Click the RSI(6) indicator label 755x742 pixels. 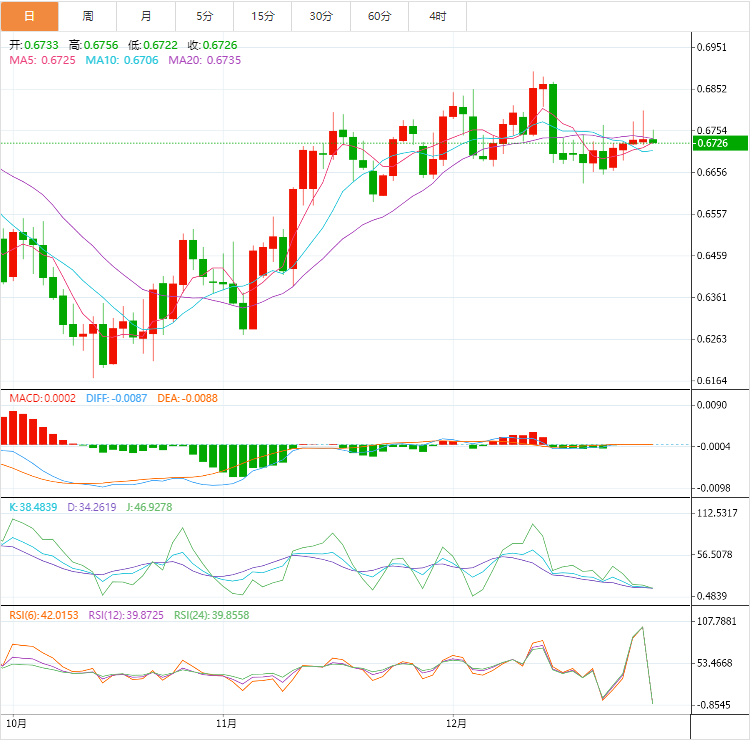click(x=44, y=616)
